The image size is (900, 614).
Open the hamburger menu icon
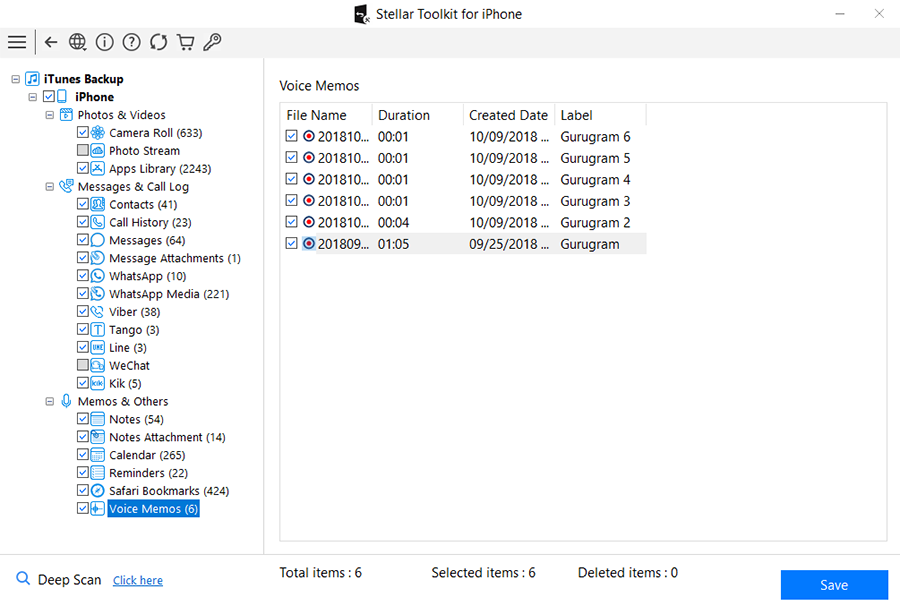(17, 42)
